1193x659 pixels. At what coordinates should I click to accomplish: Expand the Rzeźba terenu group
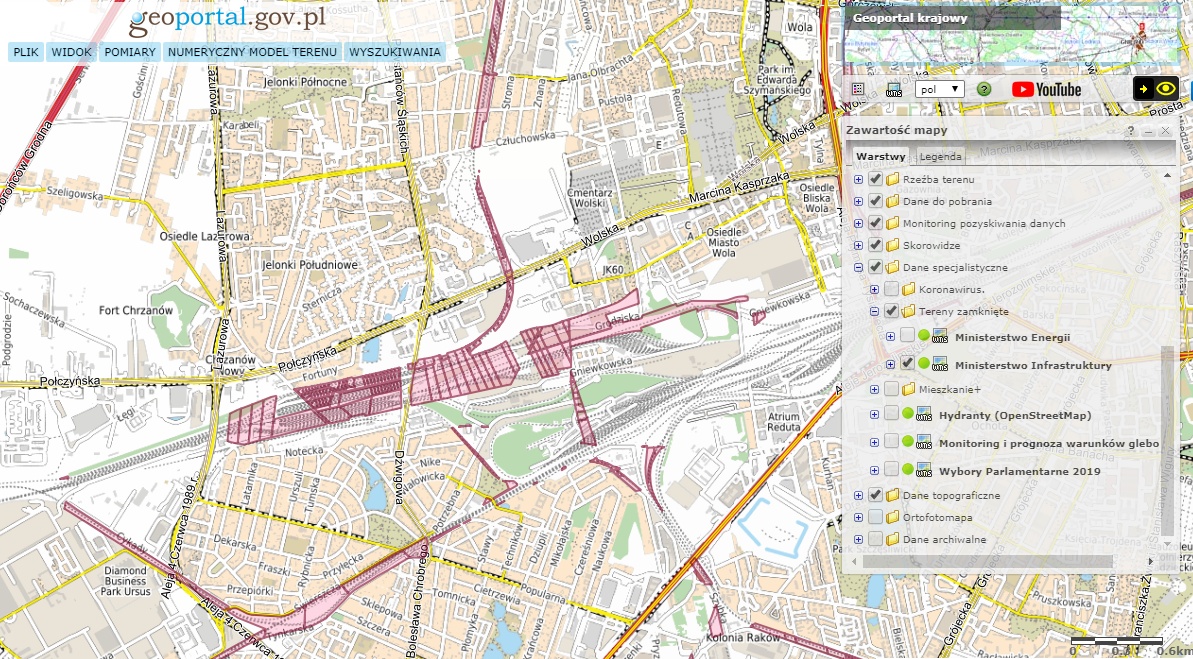(858, 180)
